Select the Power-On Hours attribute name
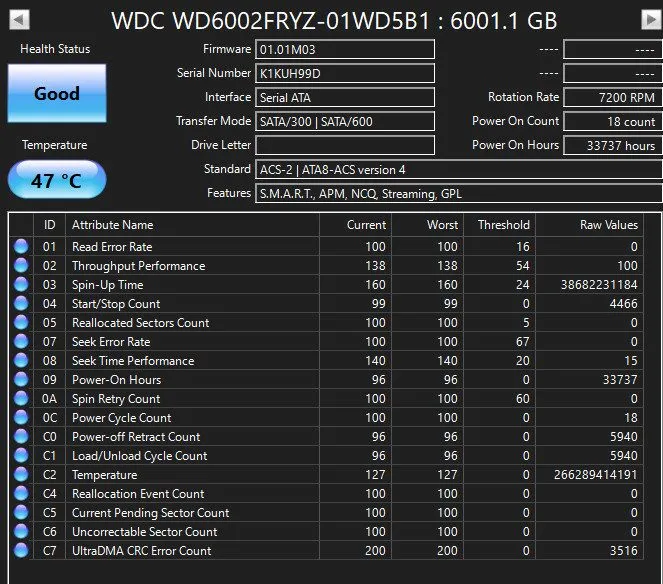663x584 pixels. [x=116, y=380]
